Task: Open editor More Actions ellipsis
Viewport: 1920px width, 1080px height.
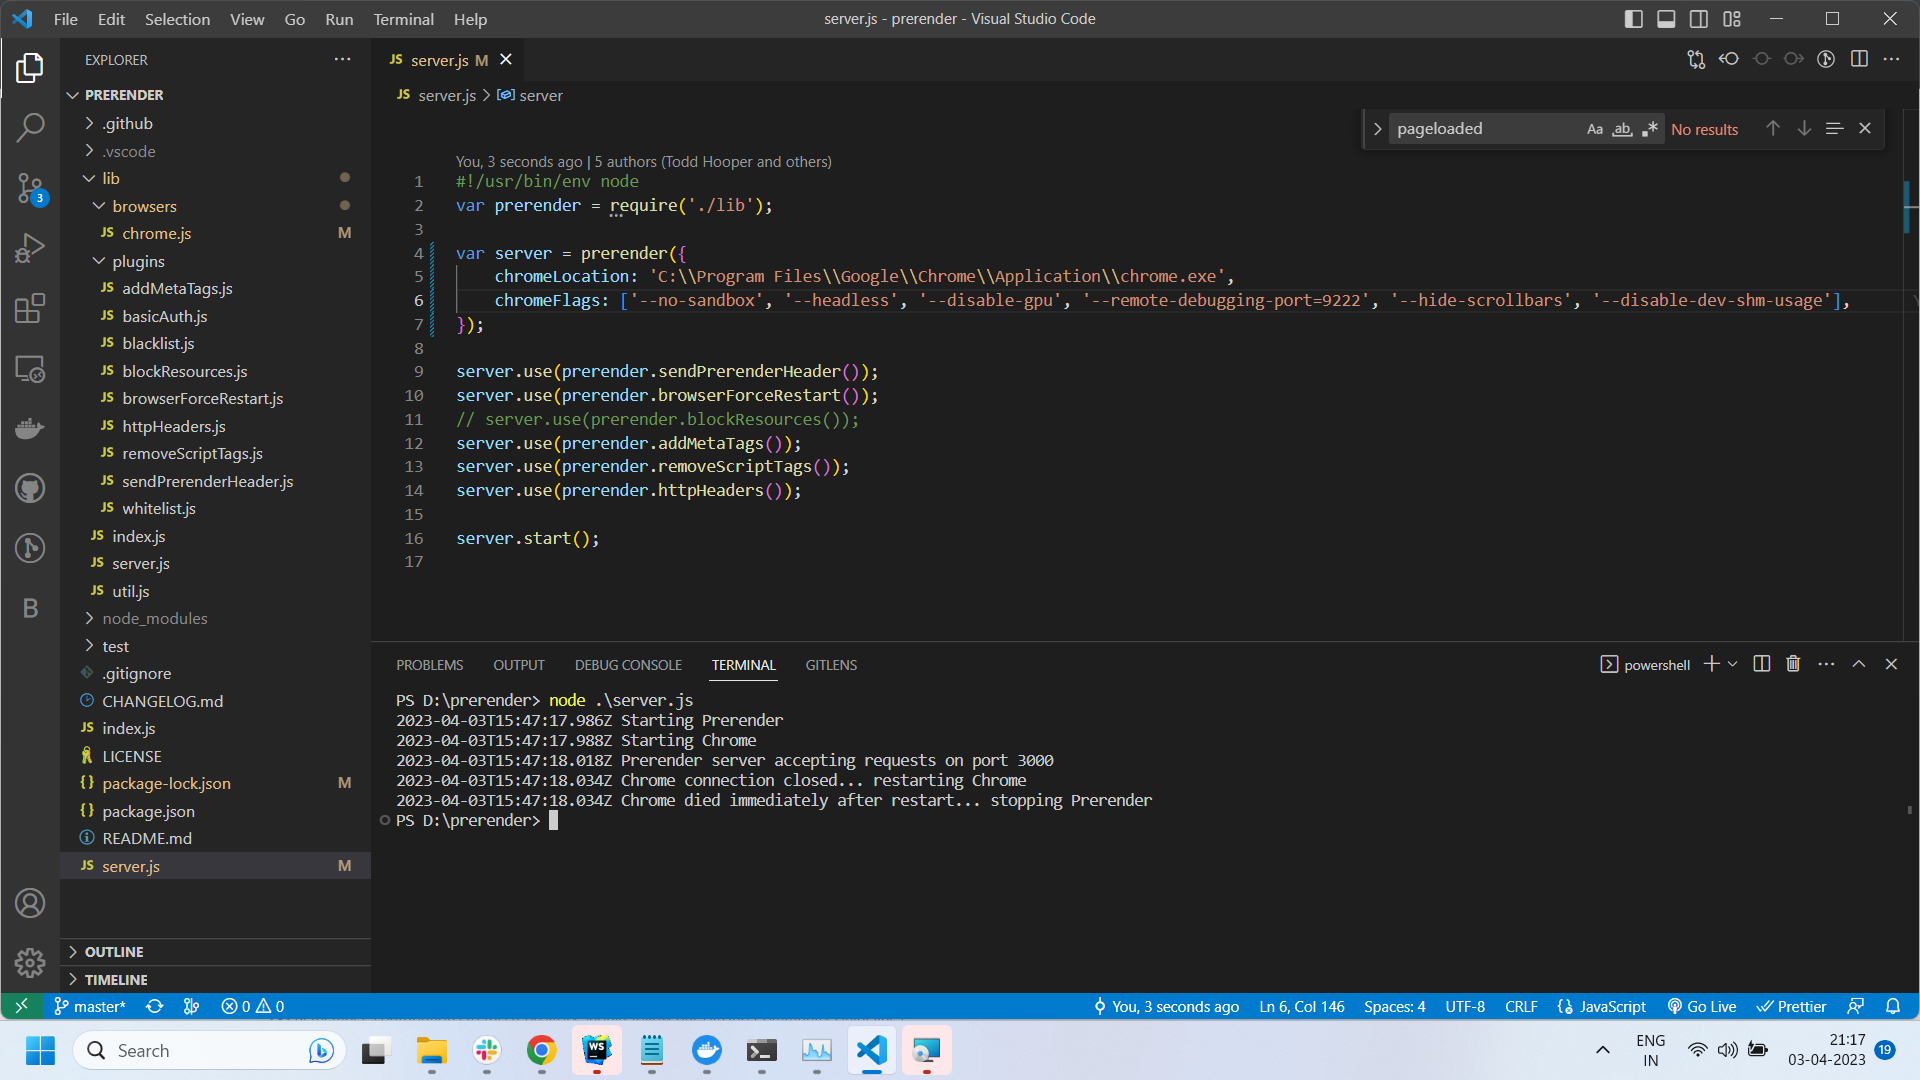Action: coord(1891,59)
